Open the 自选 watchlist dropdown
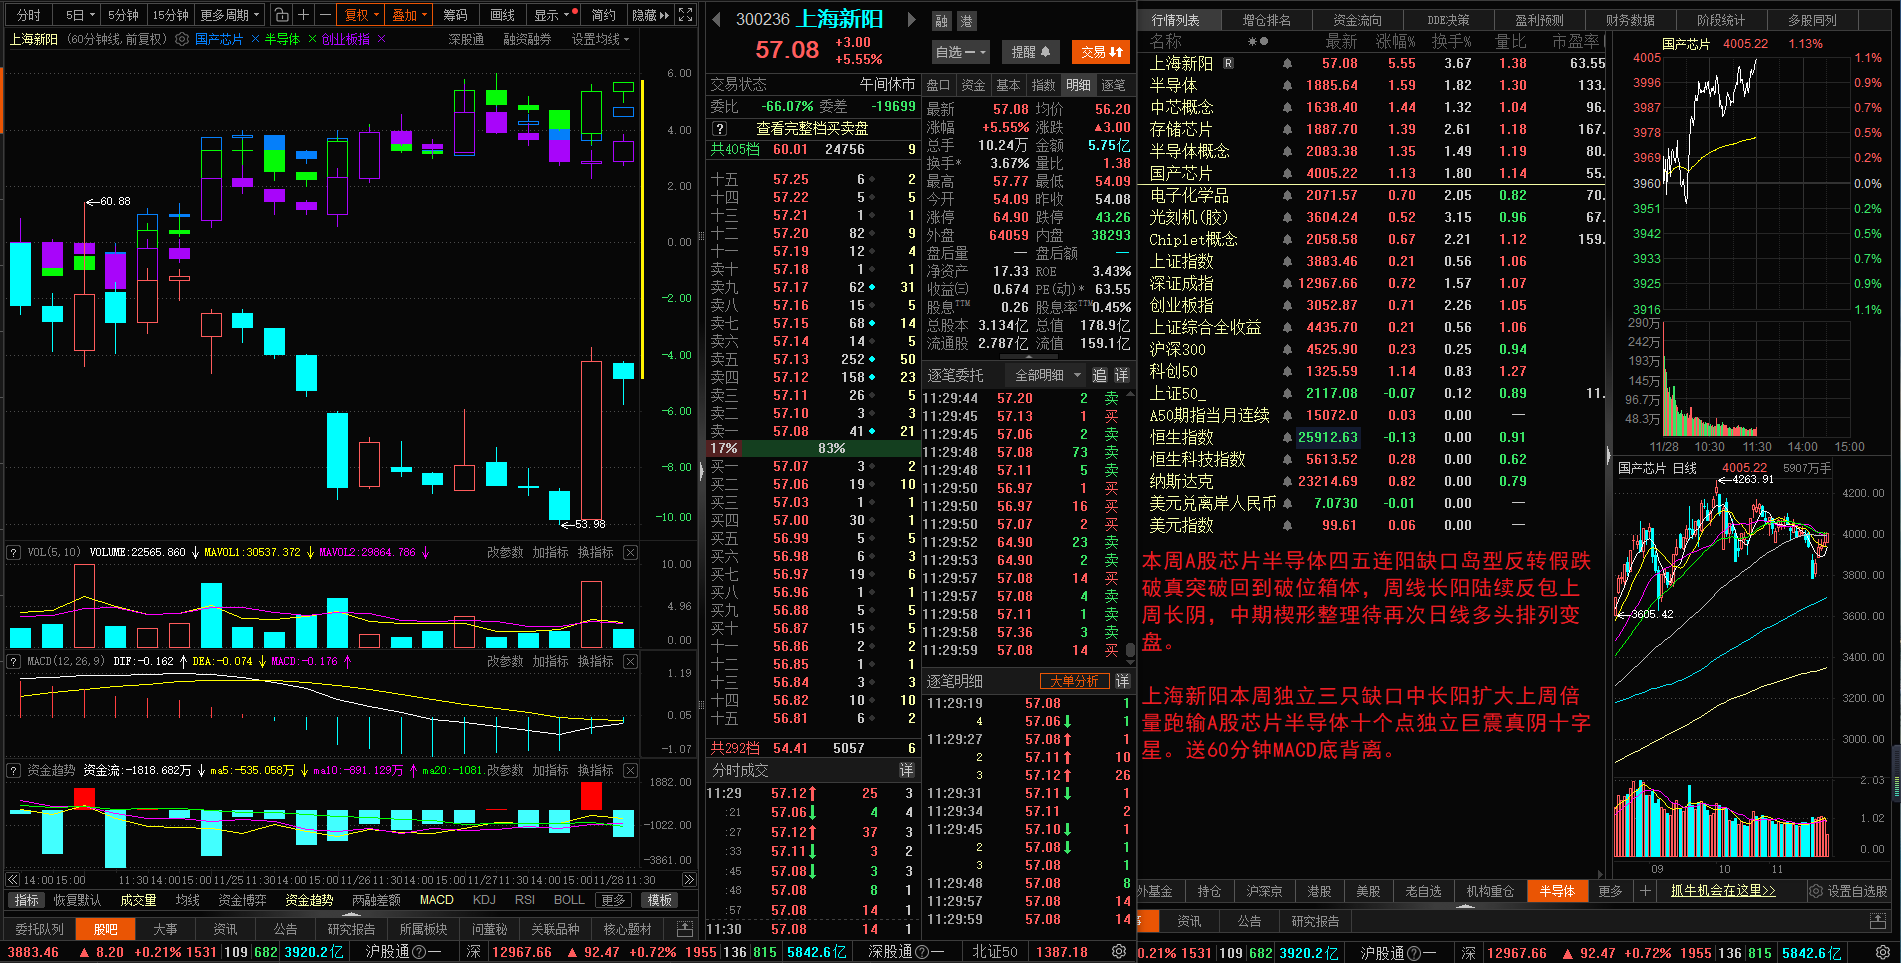The image size is (1901, 963). click(x=961, y=52)
